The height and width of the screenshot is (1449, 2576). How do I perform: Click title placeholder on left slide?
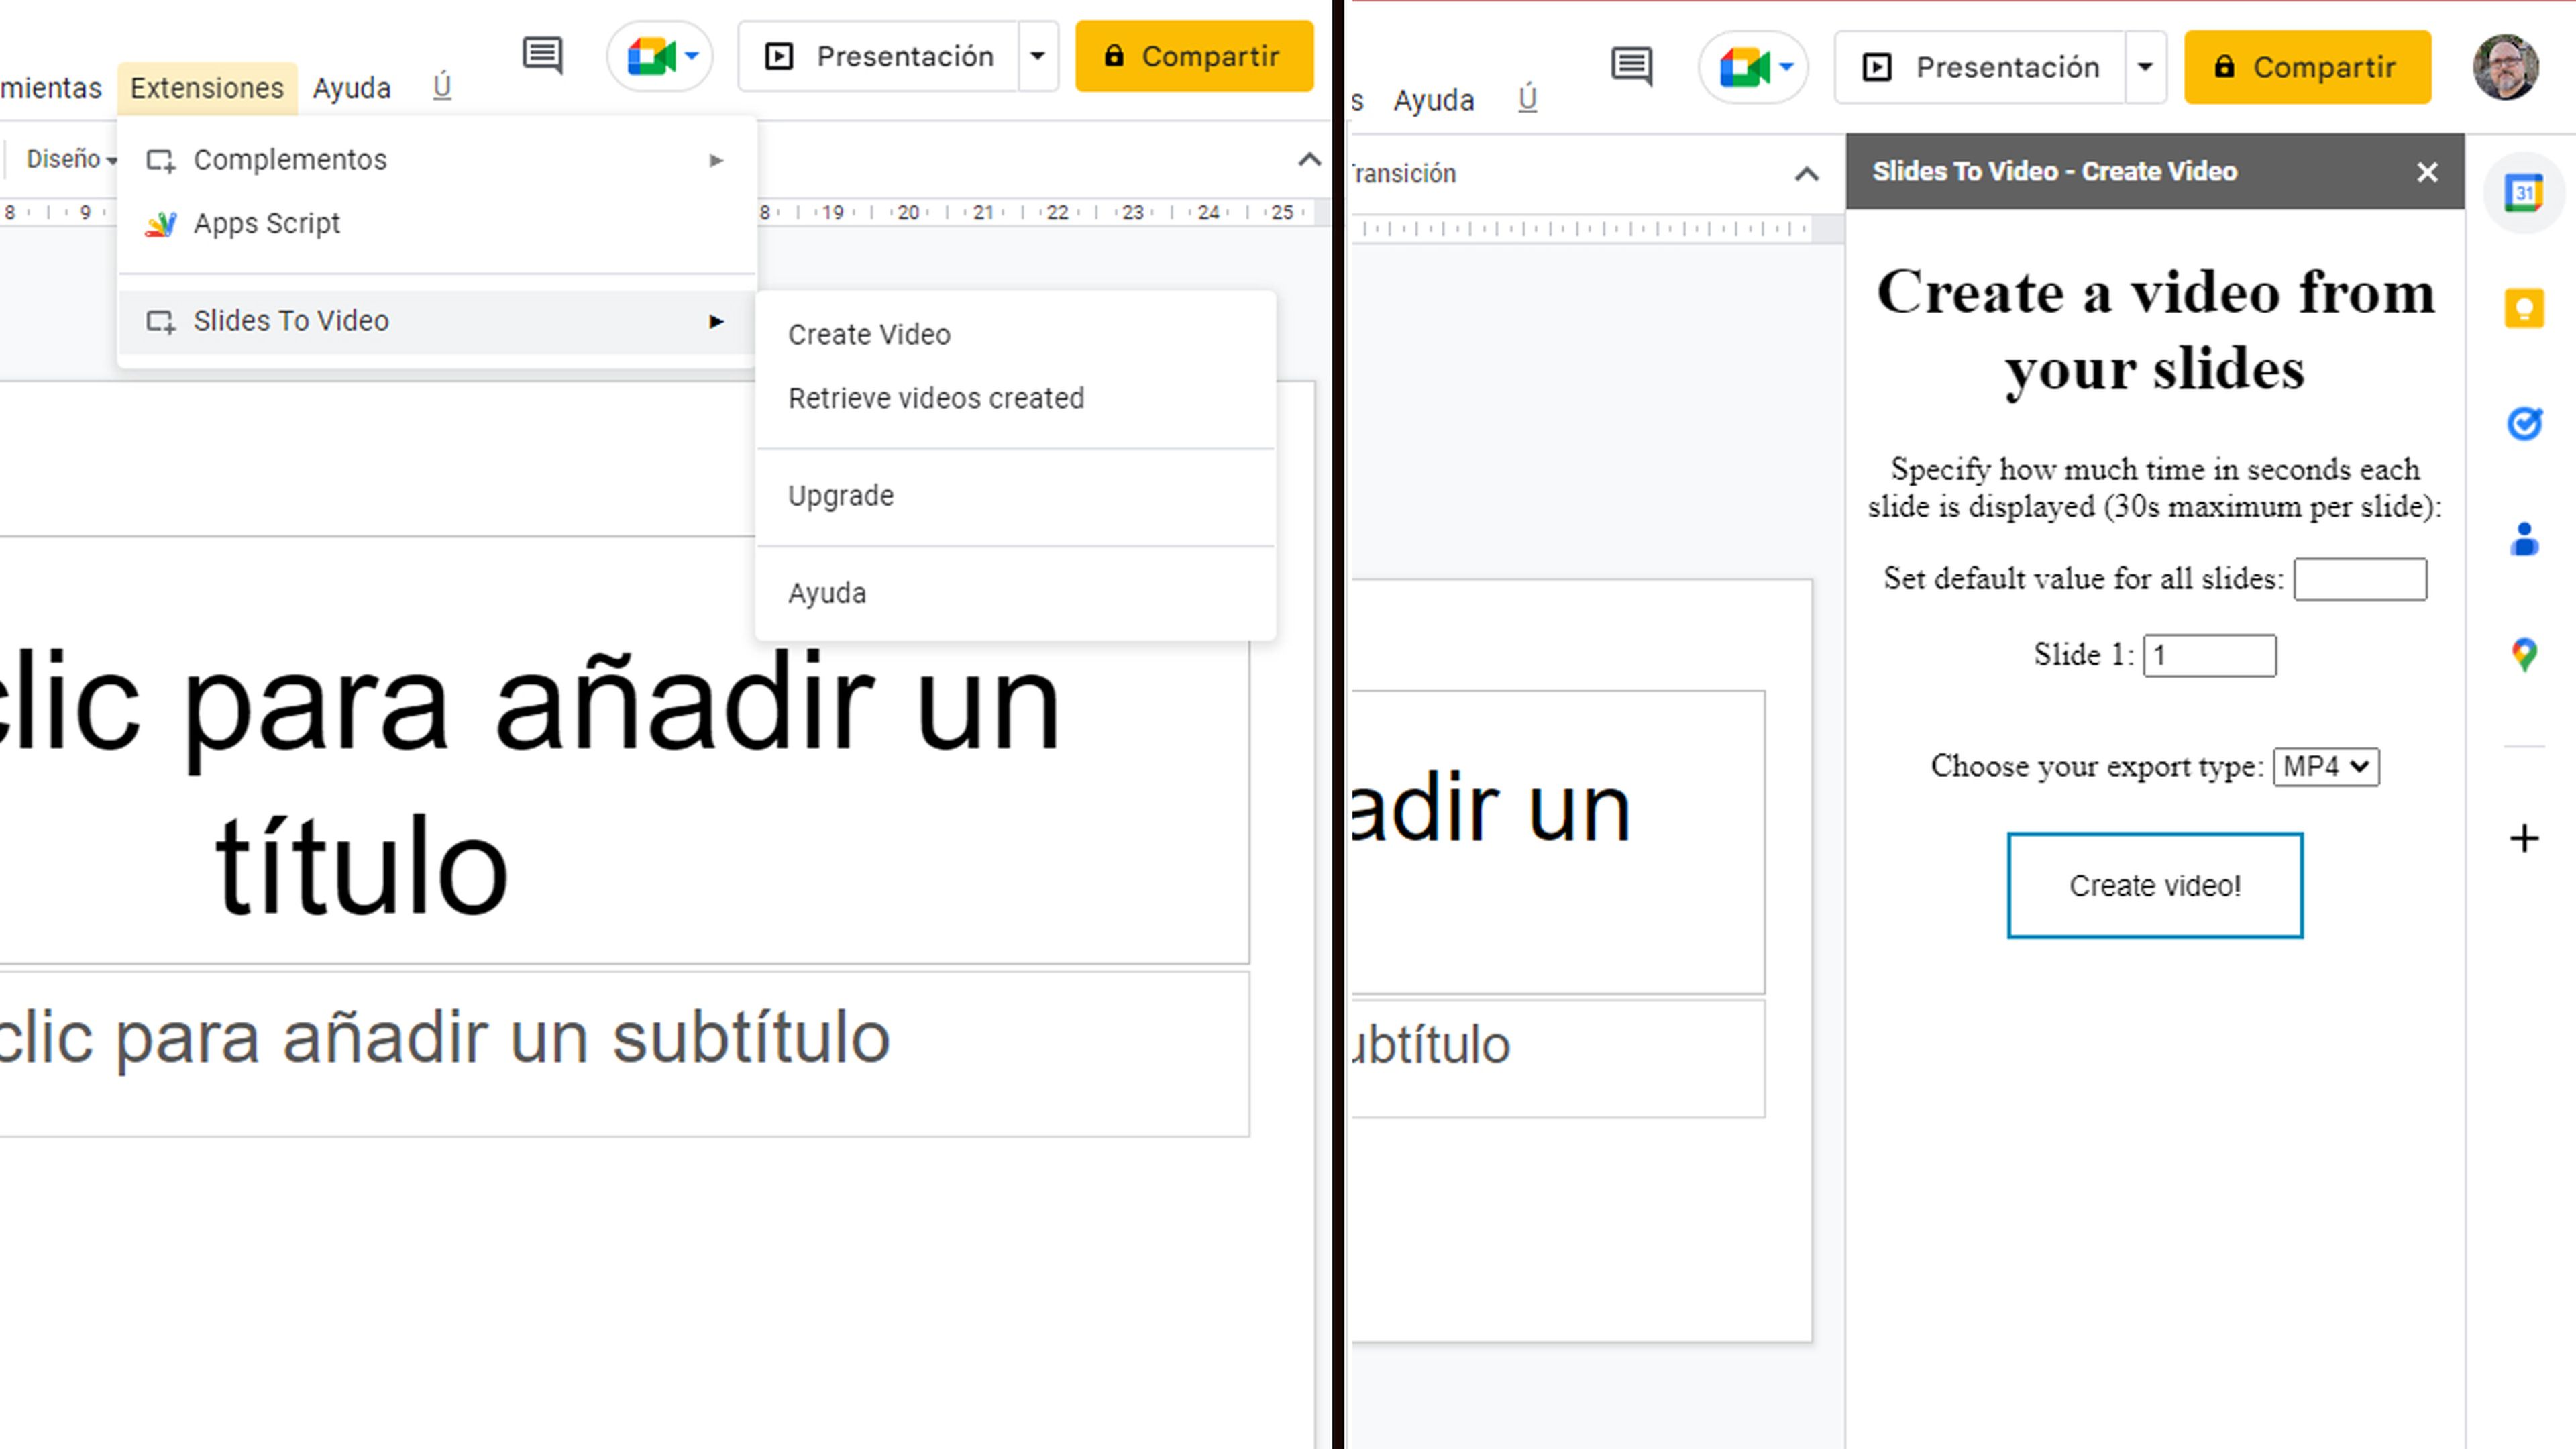pyautogui.click(x=624, y=751)
